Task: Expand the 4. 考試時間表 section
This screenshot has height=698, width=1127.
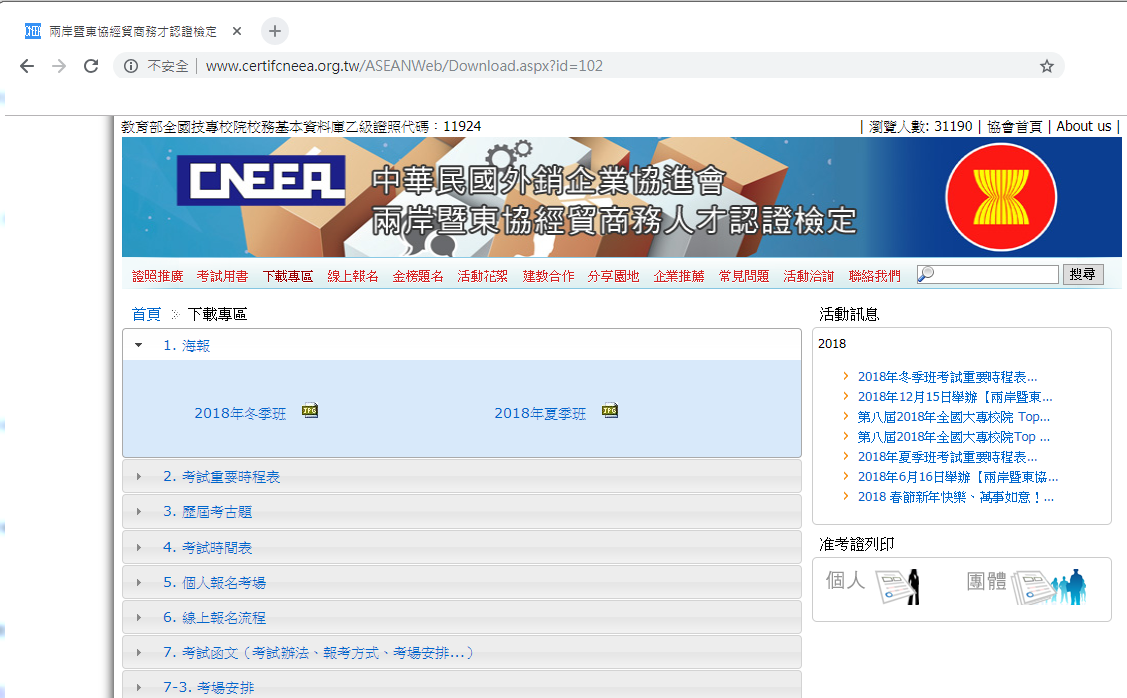Action: coord(461,547)
